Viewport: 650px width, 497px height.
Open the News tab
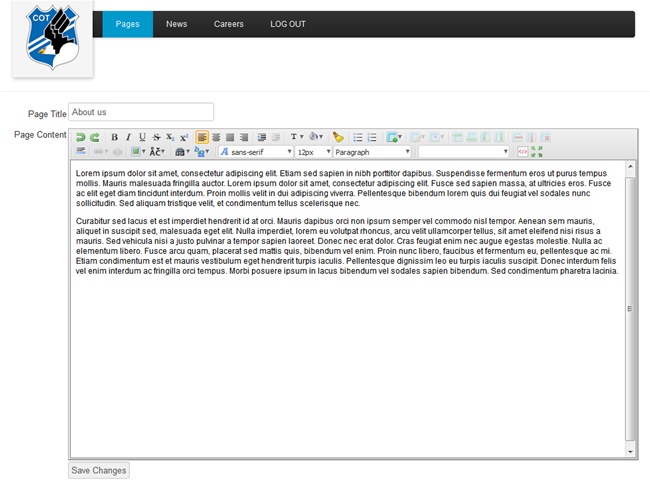pyautogui.click(x=177, y=24)
